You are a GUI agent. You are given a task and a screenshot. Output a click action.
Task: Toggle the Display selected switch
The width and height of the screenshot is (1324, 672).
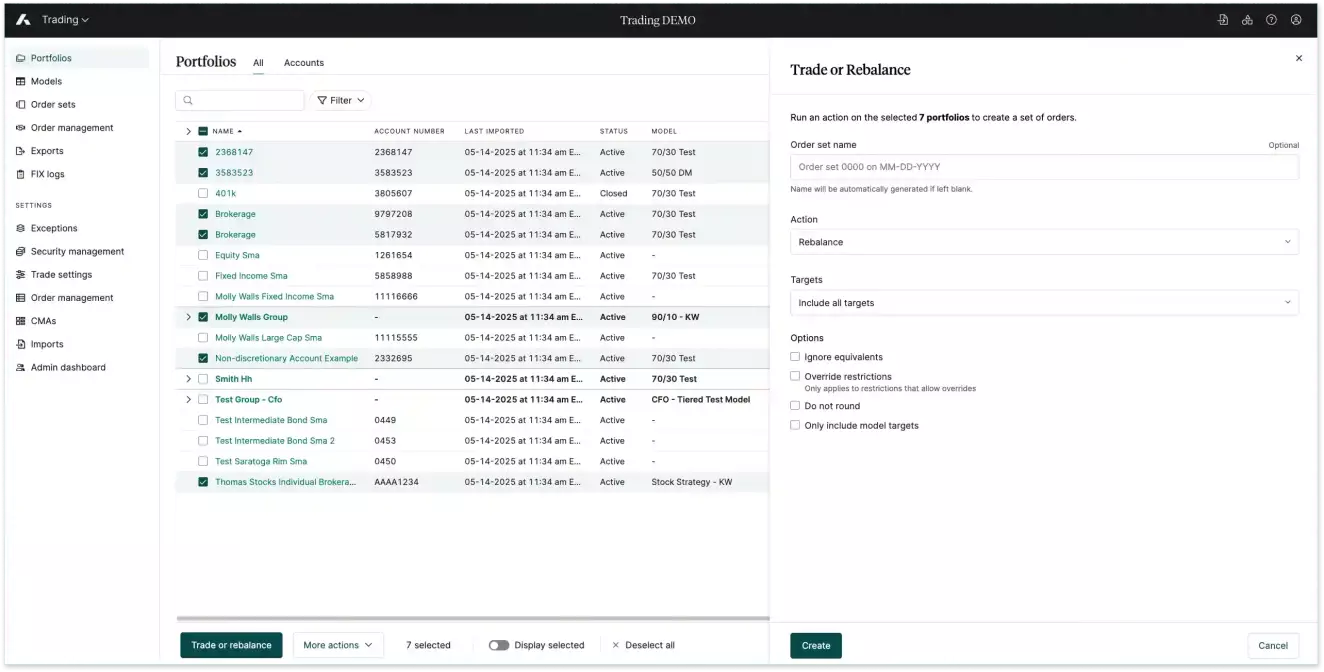pos(499,645)
